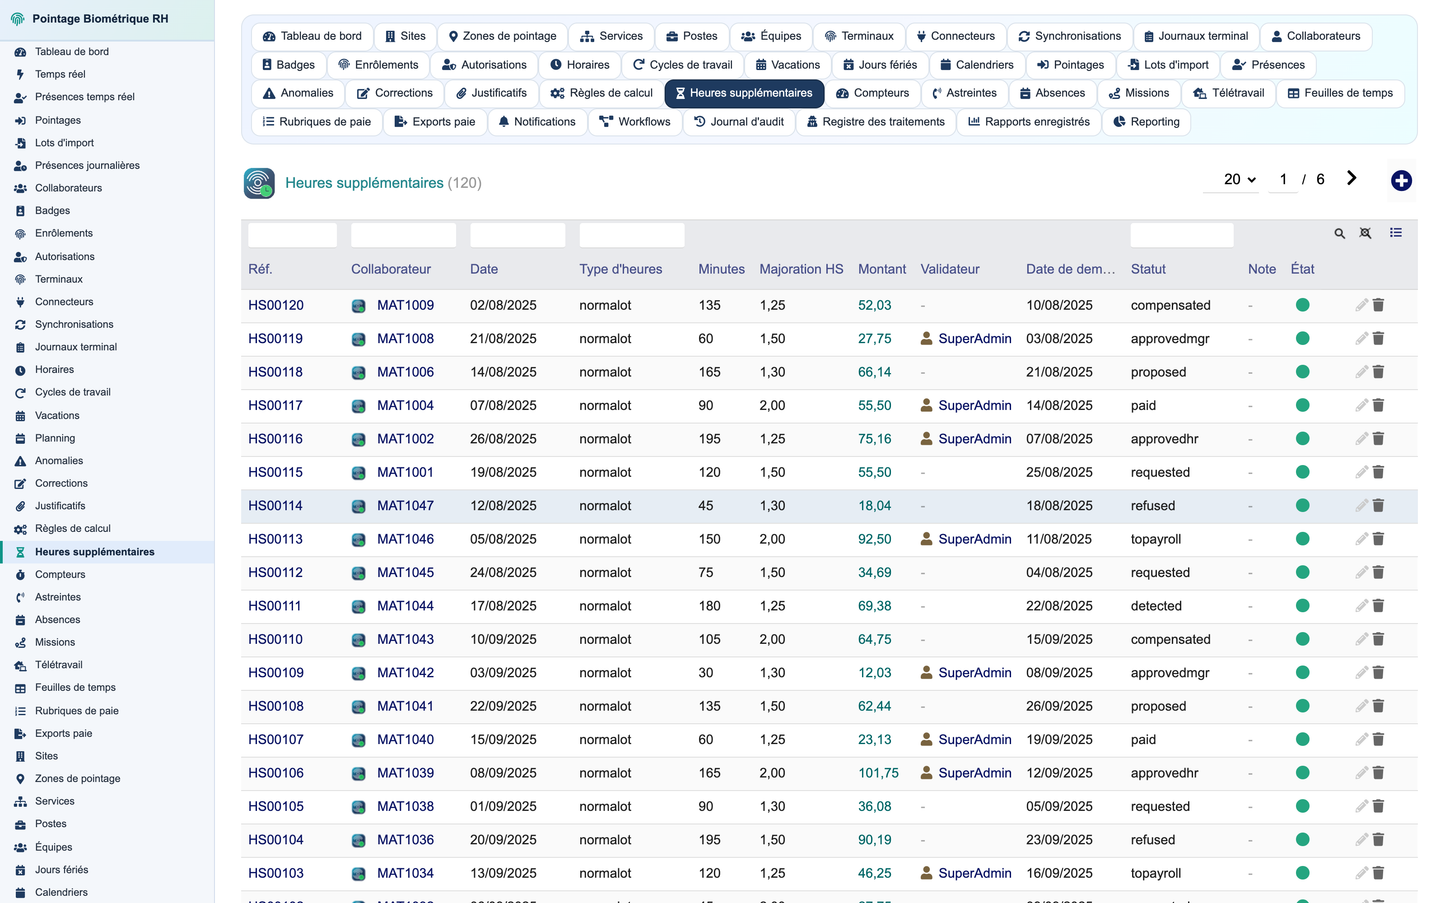
Task: Switch to Feuilles de temps tab
Action: [1340, 93]
